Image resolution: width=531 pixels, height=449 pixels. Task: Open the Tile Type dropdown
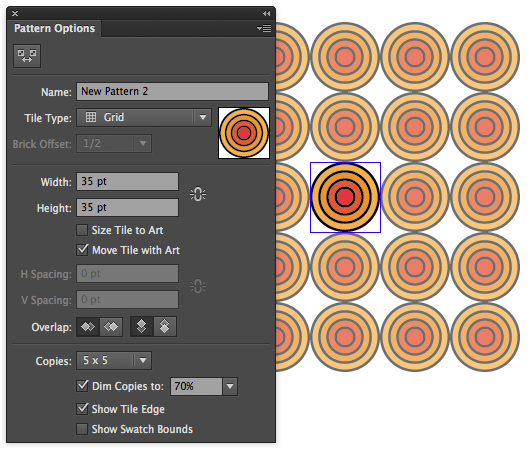pos(144,117)
